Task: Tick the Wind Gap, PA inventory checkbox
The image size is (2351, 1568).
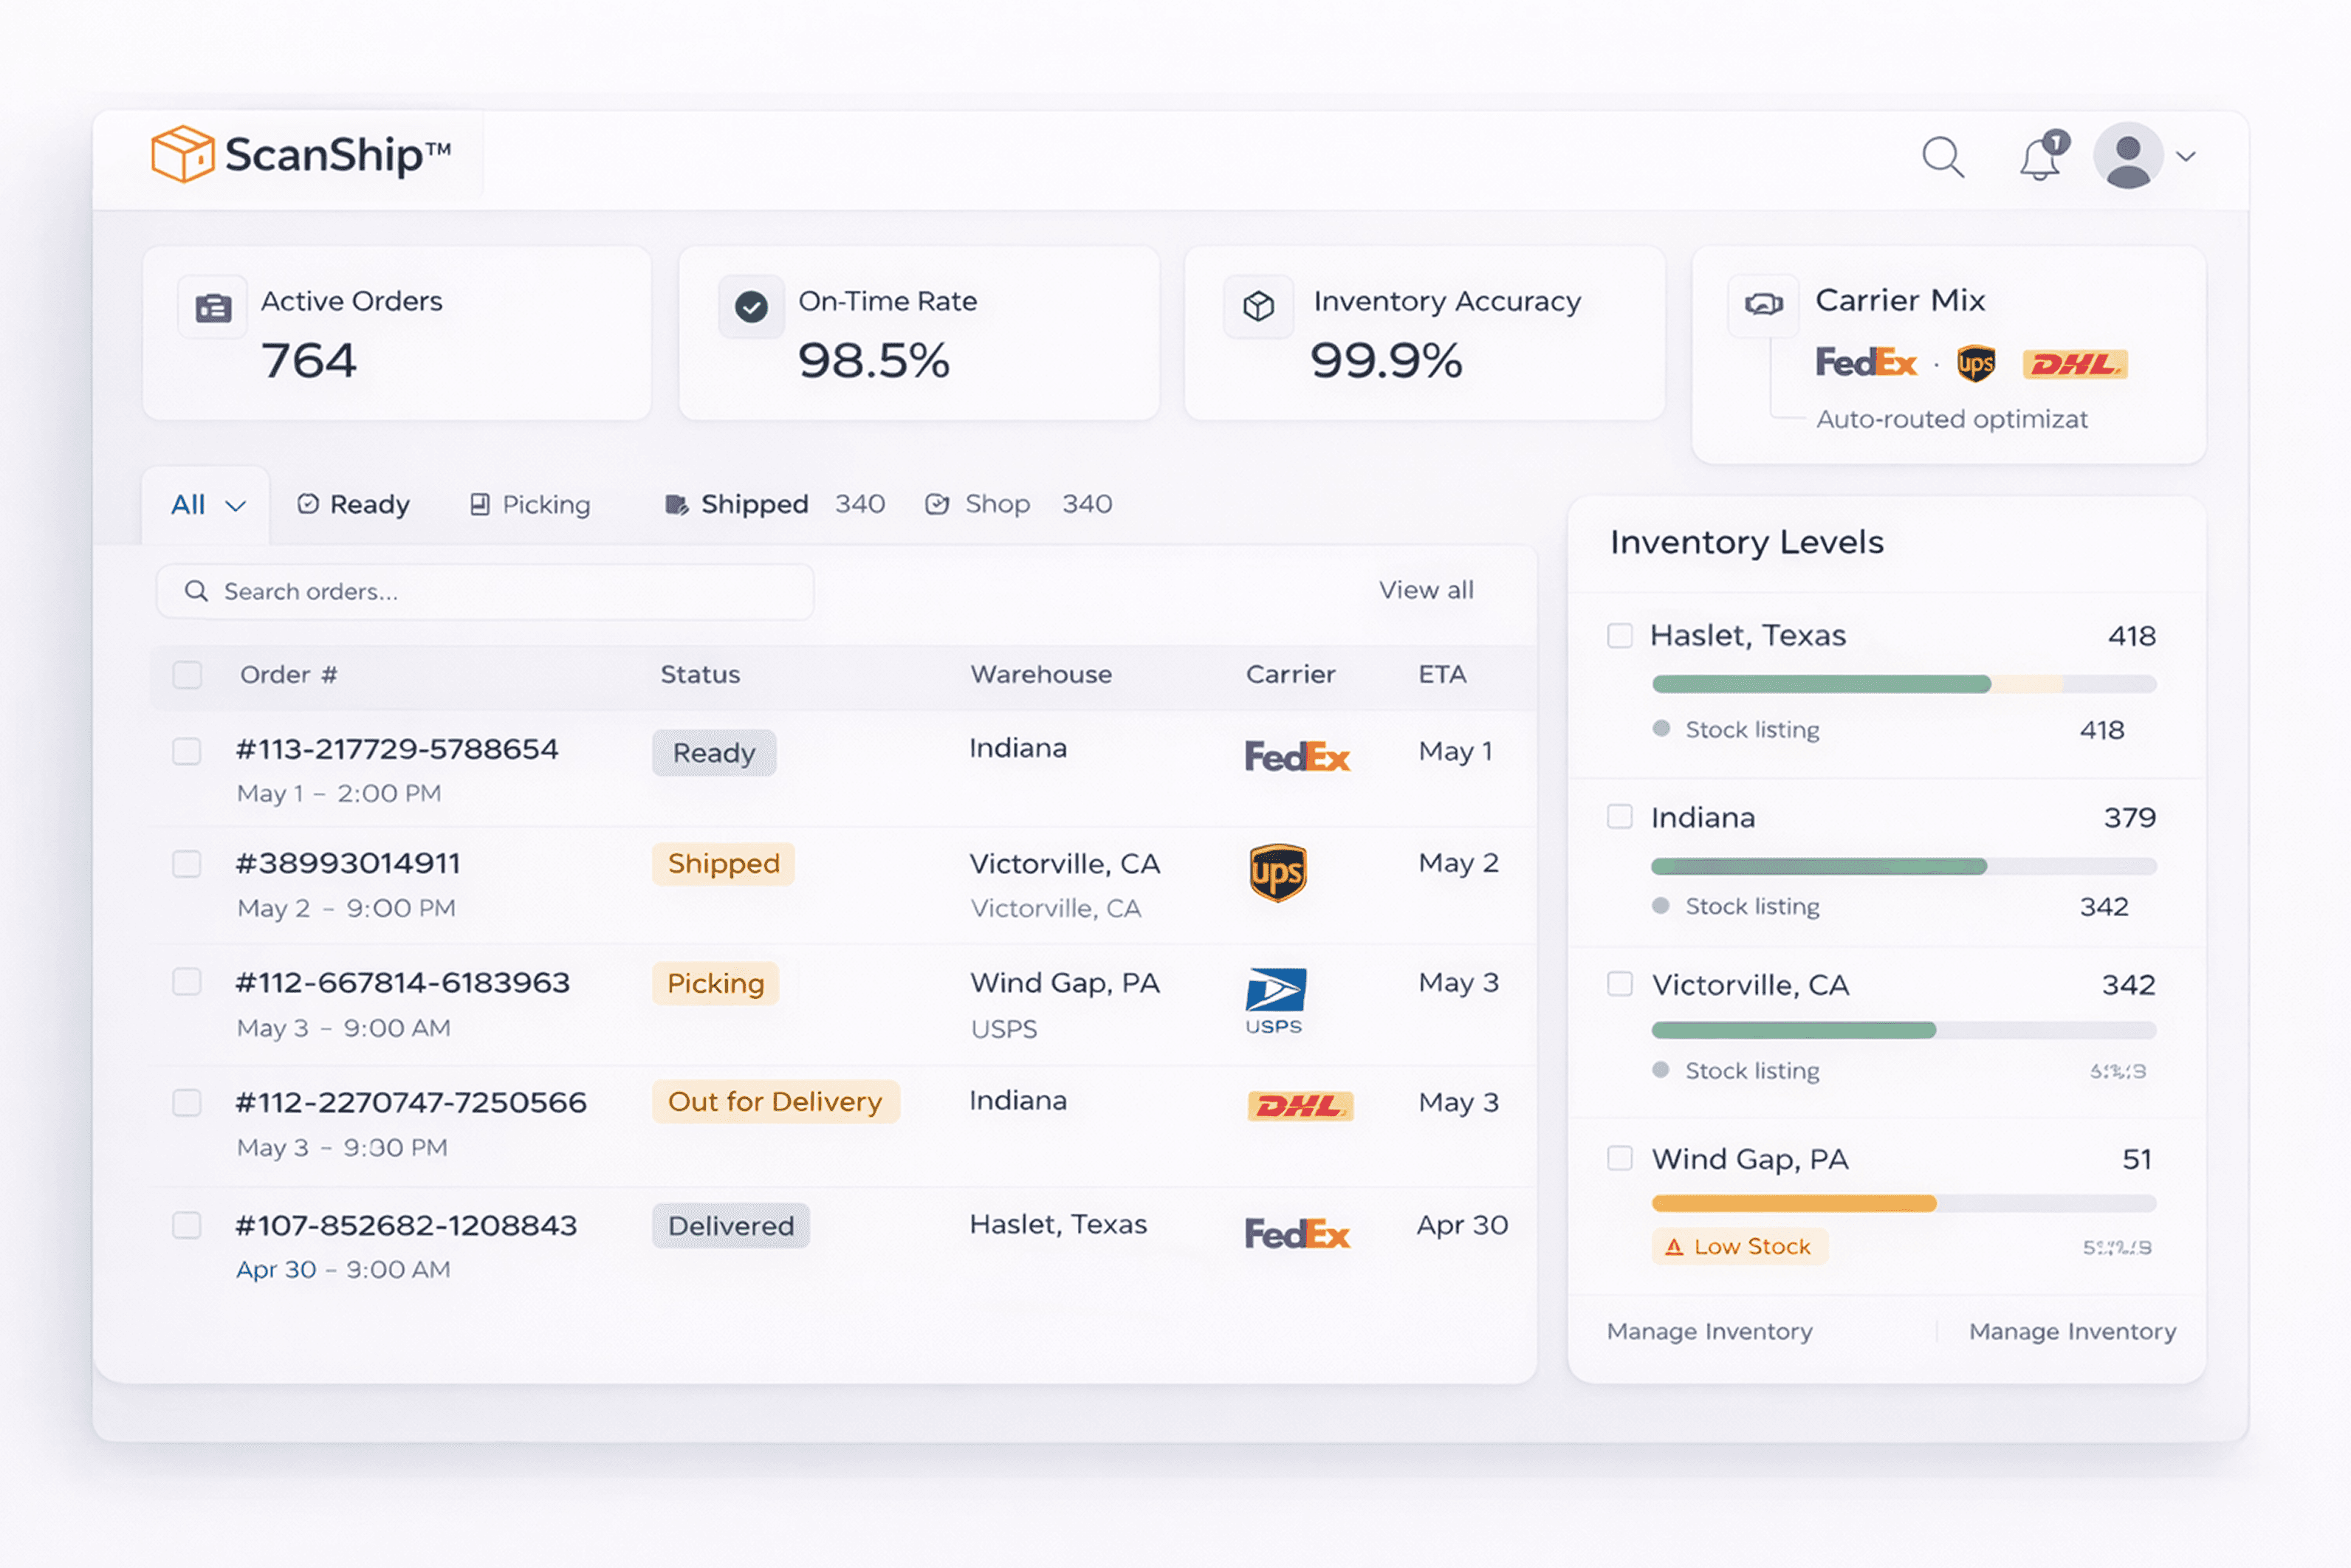Action: click(x=1619, y=1159)
